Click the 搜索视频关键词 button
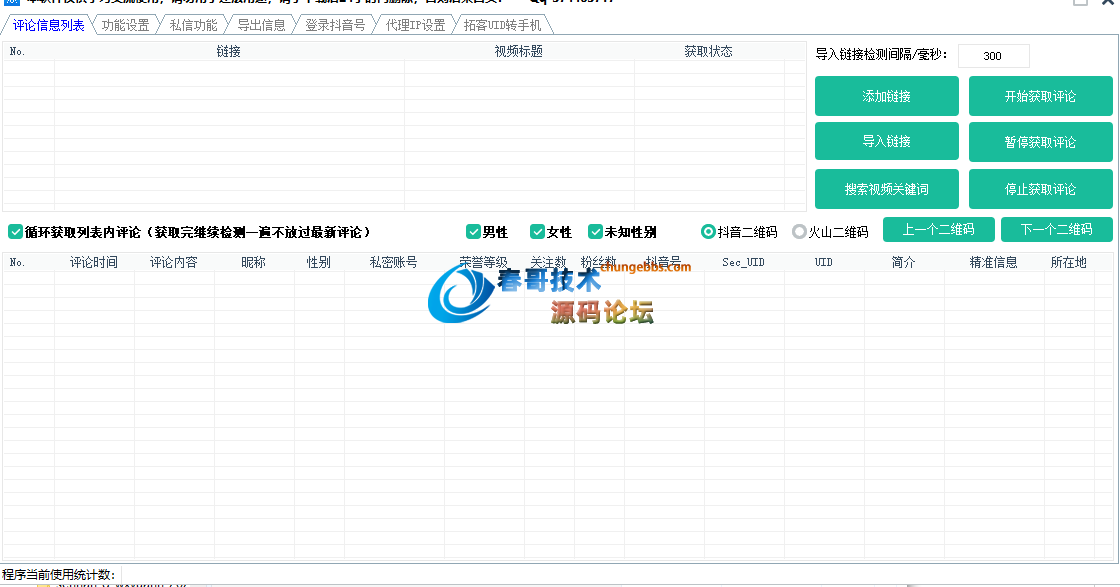Viewport: 1120px width, 587px height. (886, 189)
